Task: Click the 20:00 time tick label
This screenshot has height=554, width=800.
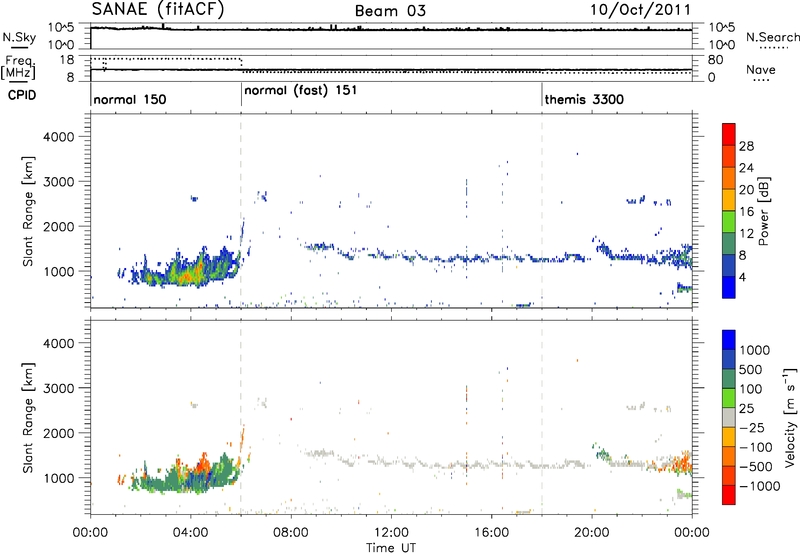Action: pyautogui.click(x=591, y=533)
